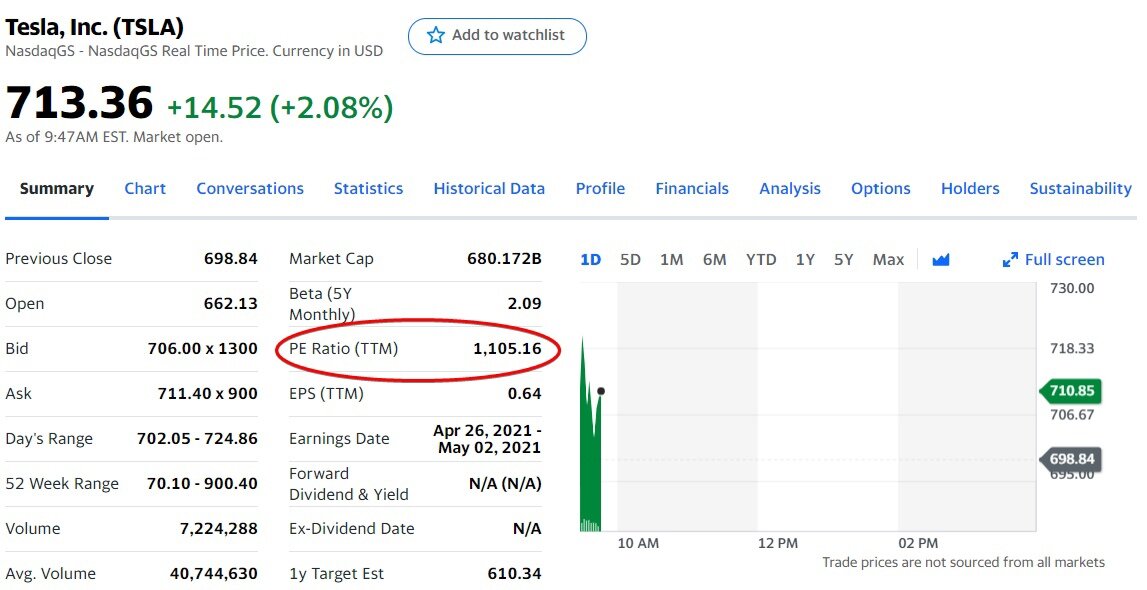
Task: Click the Day's Range value 702.05 - 724.86
Action: (x=198, y=439)
